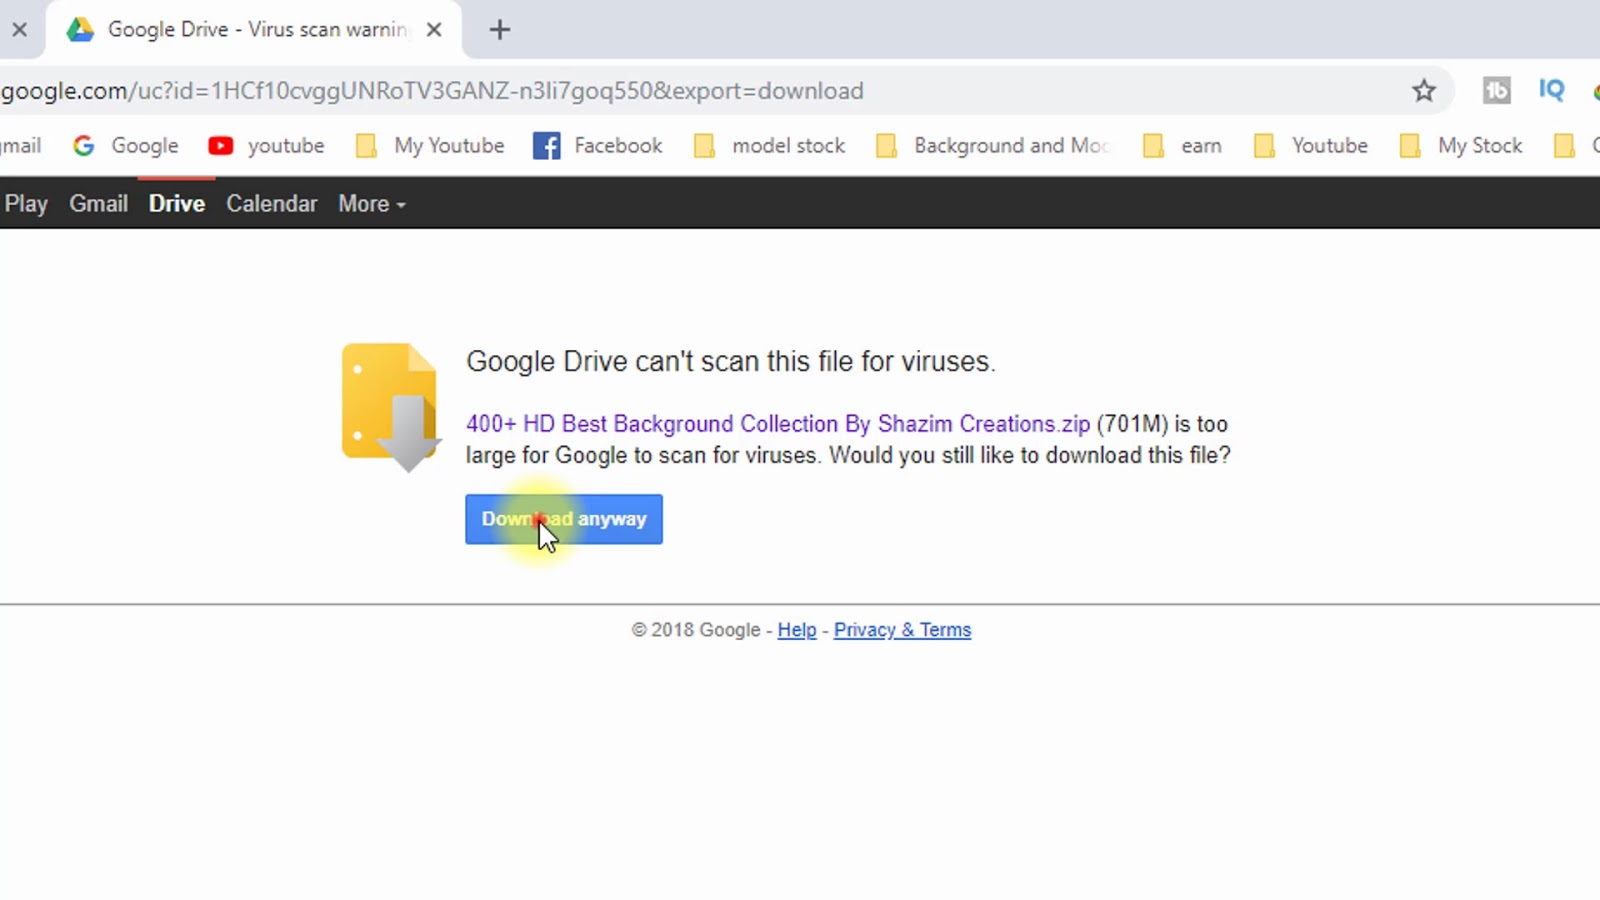Expand the More dropdown in Google bar
Image resolution: width=1600 pixels, height=900 pixels.
[372, 204]
